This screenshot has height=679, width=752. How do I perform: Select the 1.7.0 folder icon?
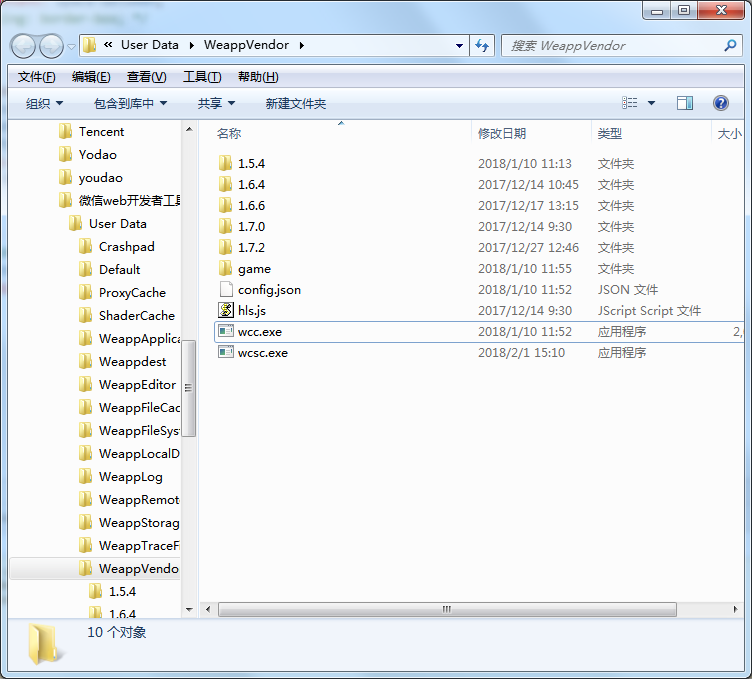[x=225, y=226]
